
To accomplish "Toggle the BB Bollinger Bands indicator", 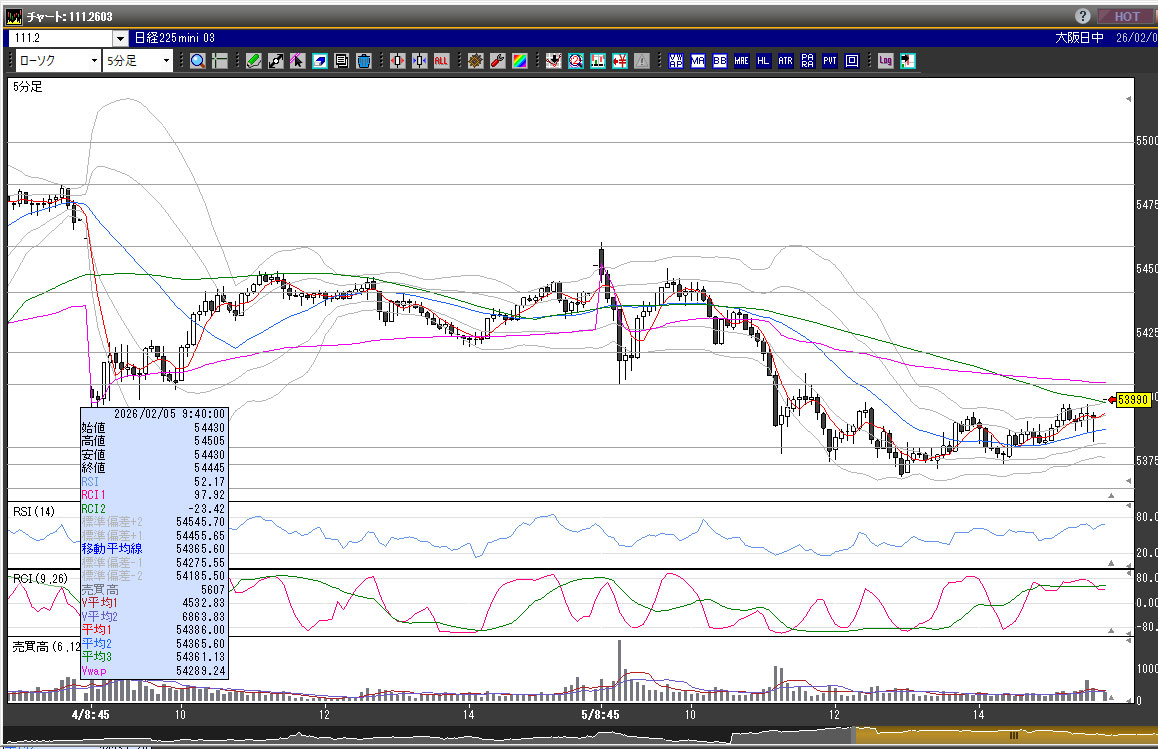I will point(719,61).
